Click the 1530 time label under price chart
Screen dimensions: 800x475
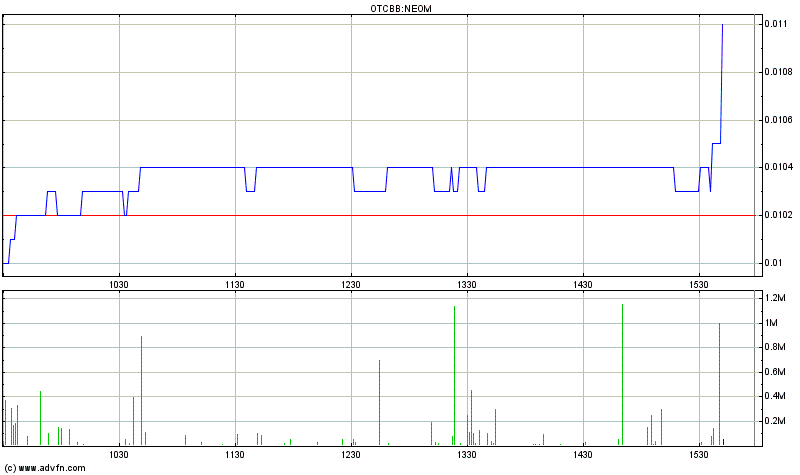point(699,285)
